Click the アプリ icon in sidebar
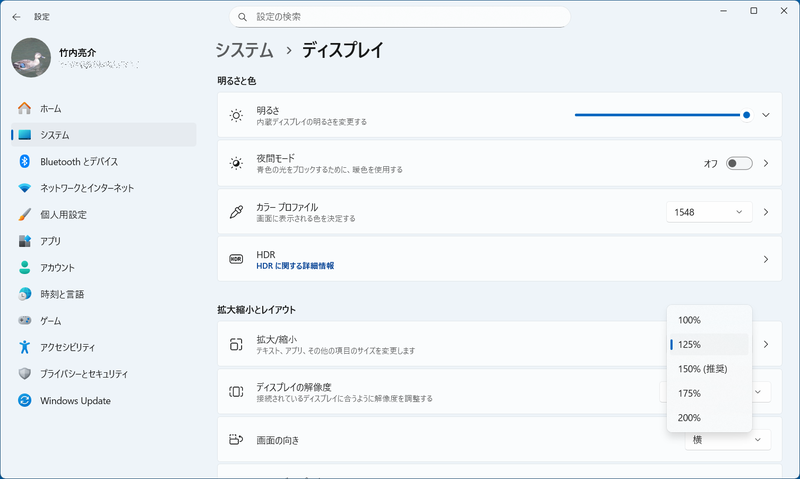This screenshot has width=800, height=479. [x=24, y=241]
